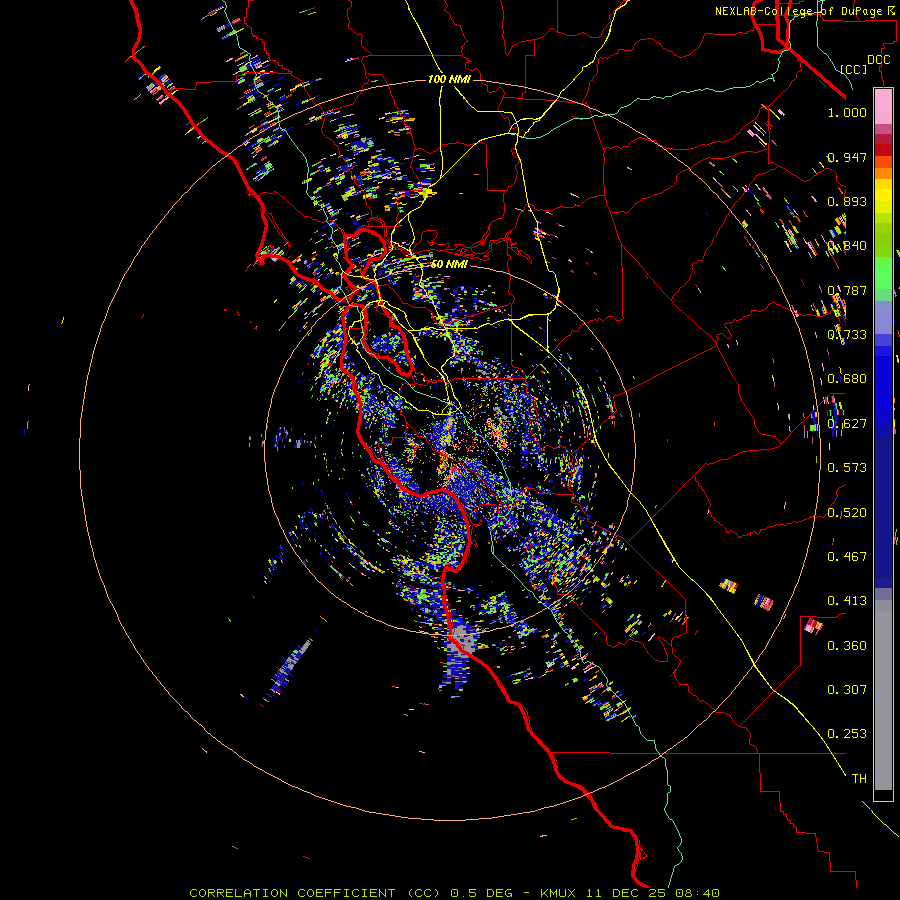900x900 pixels.
Task: Select the 0.253 legend value
Action: pyautogui.click(x=847, y=734)
